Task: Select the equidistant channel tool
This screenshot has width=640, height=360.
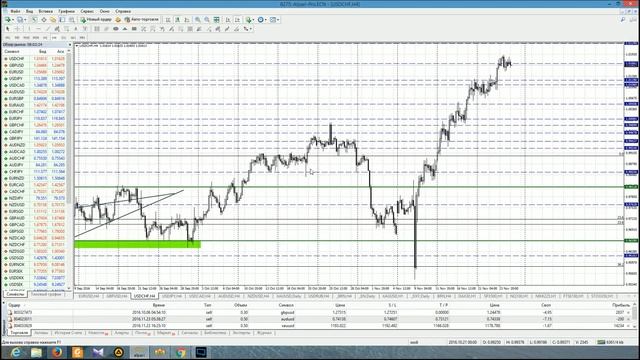Action: (58, 29)
